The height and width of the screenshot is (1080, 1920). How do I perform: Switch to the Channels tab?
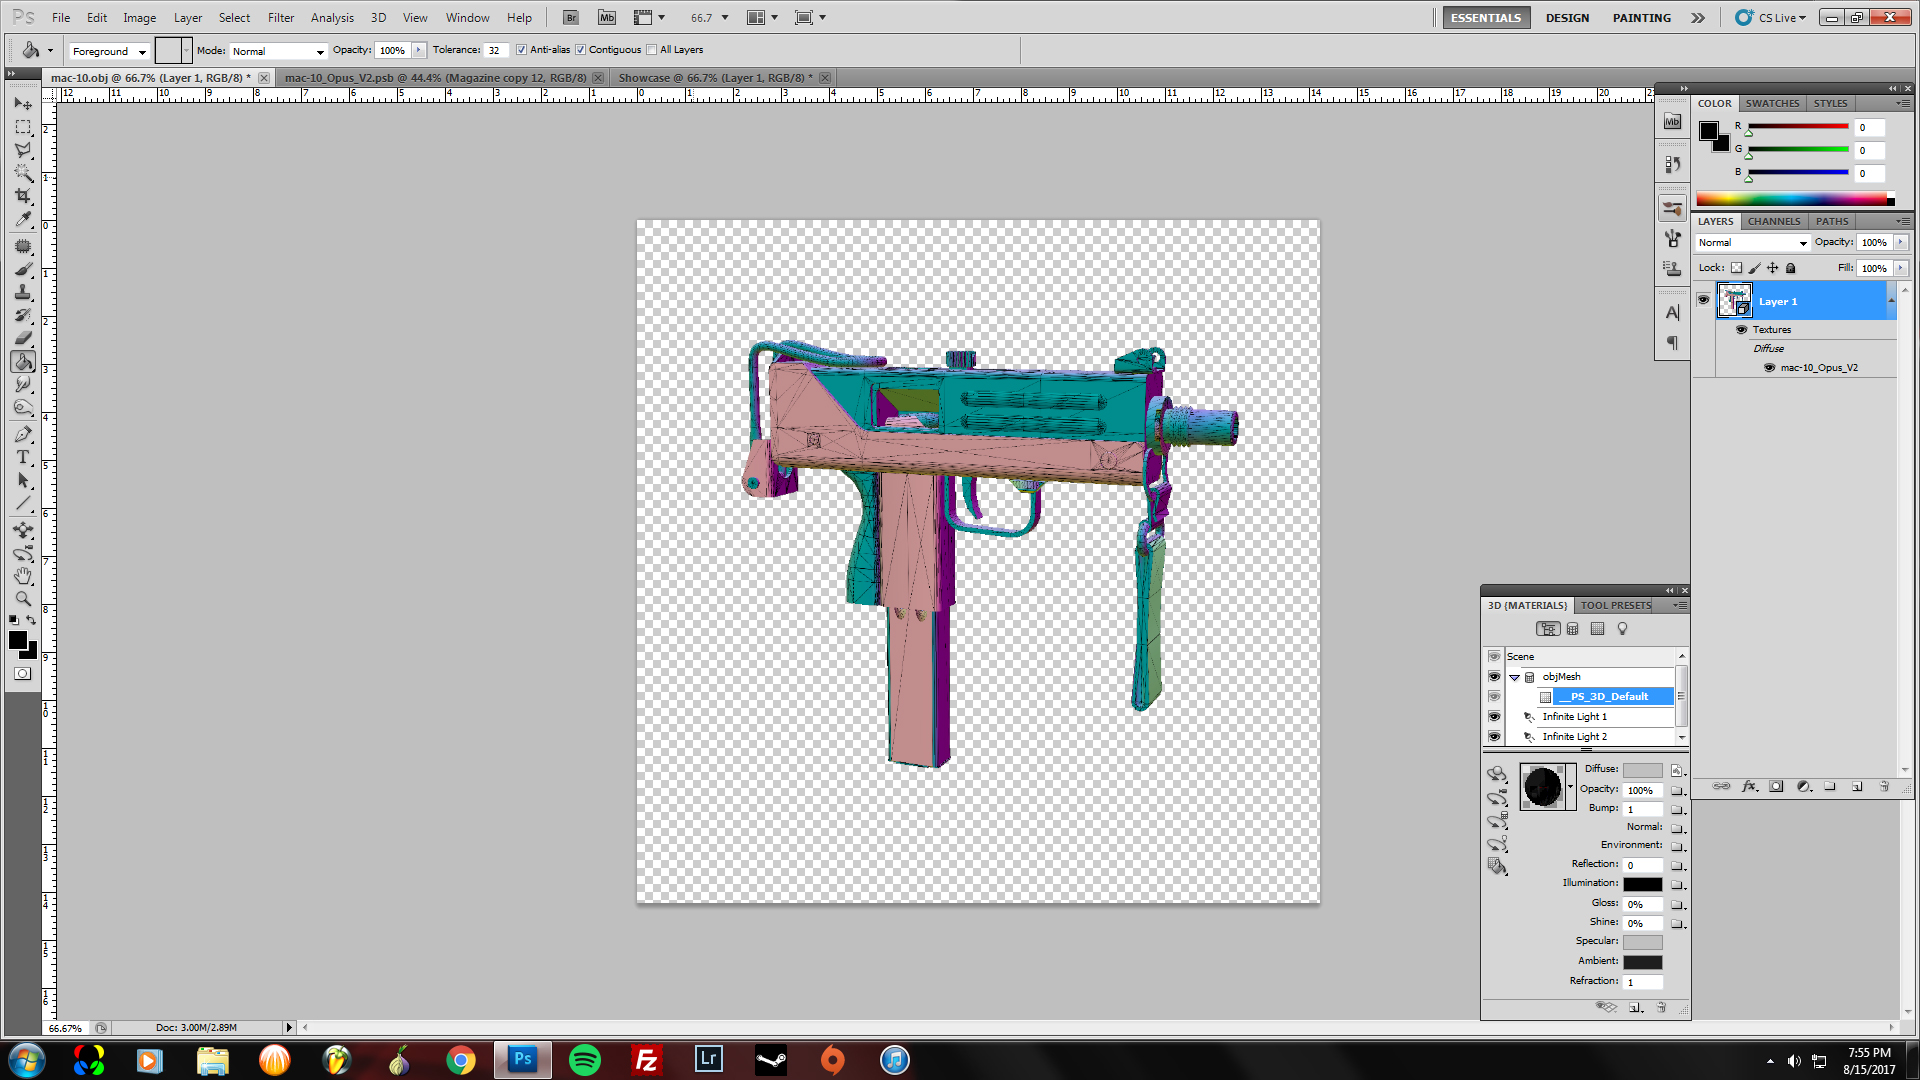[1773, 221]
